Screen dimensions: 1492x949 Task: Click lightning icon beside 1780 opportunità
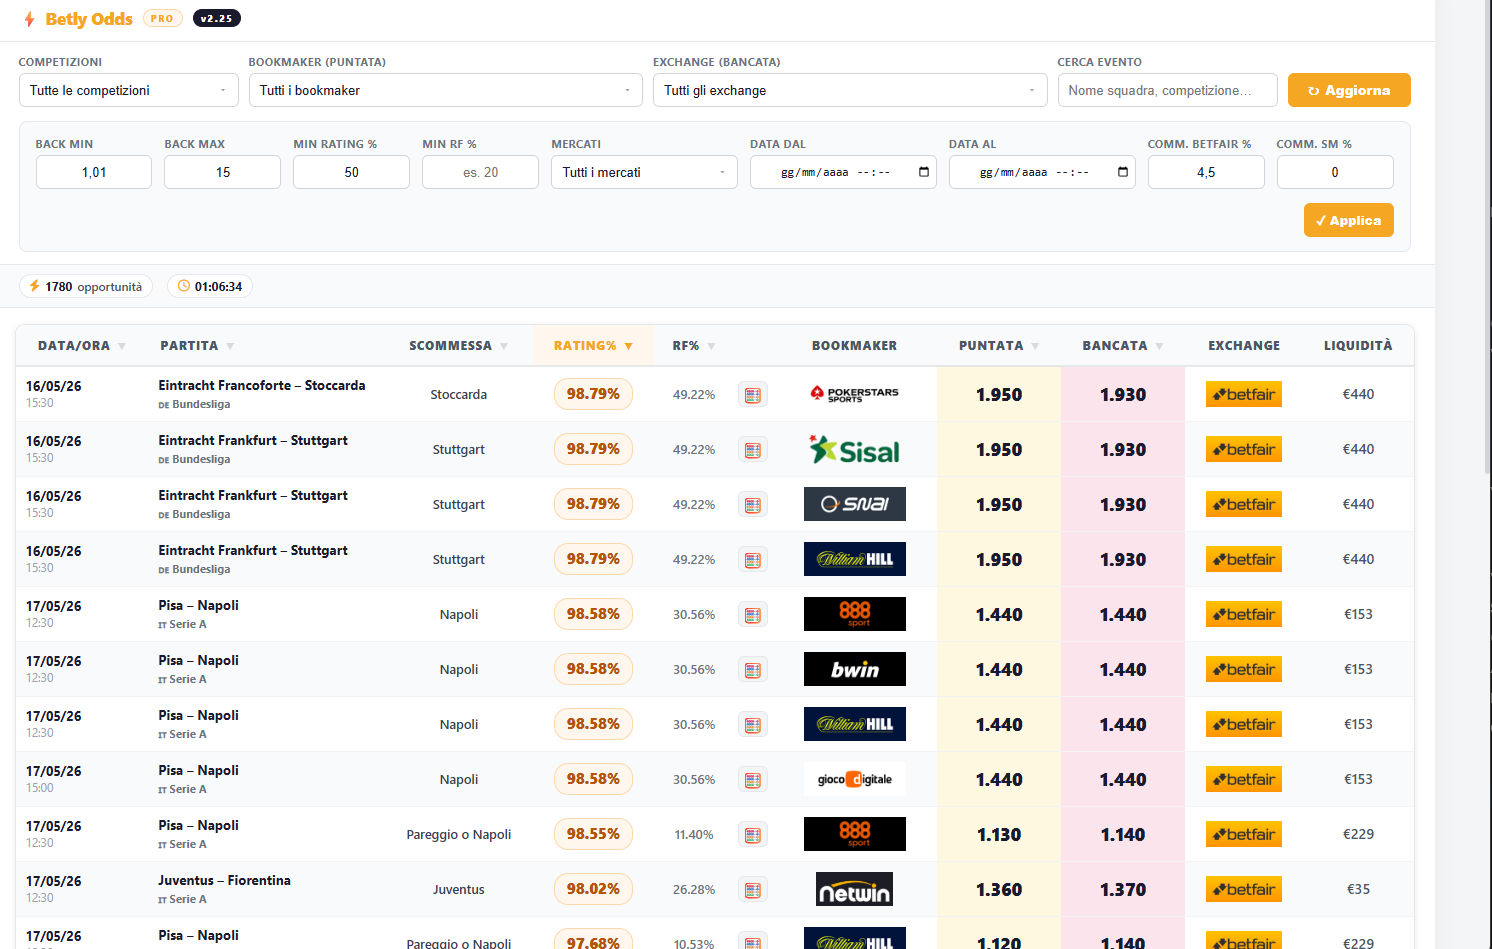[x=35, y=286]
